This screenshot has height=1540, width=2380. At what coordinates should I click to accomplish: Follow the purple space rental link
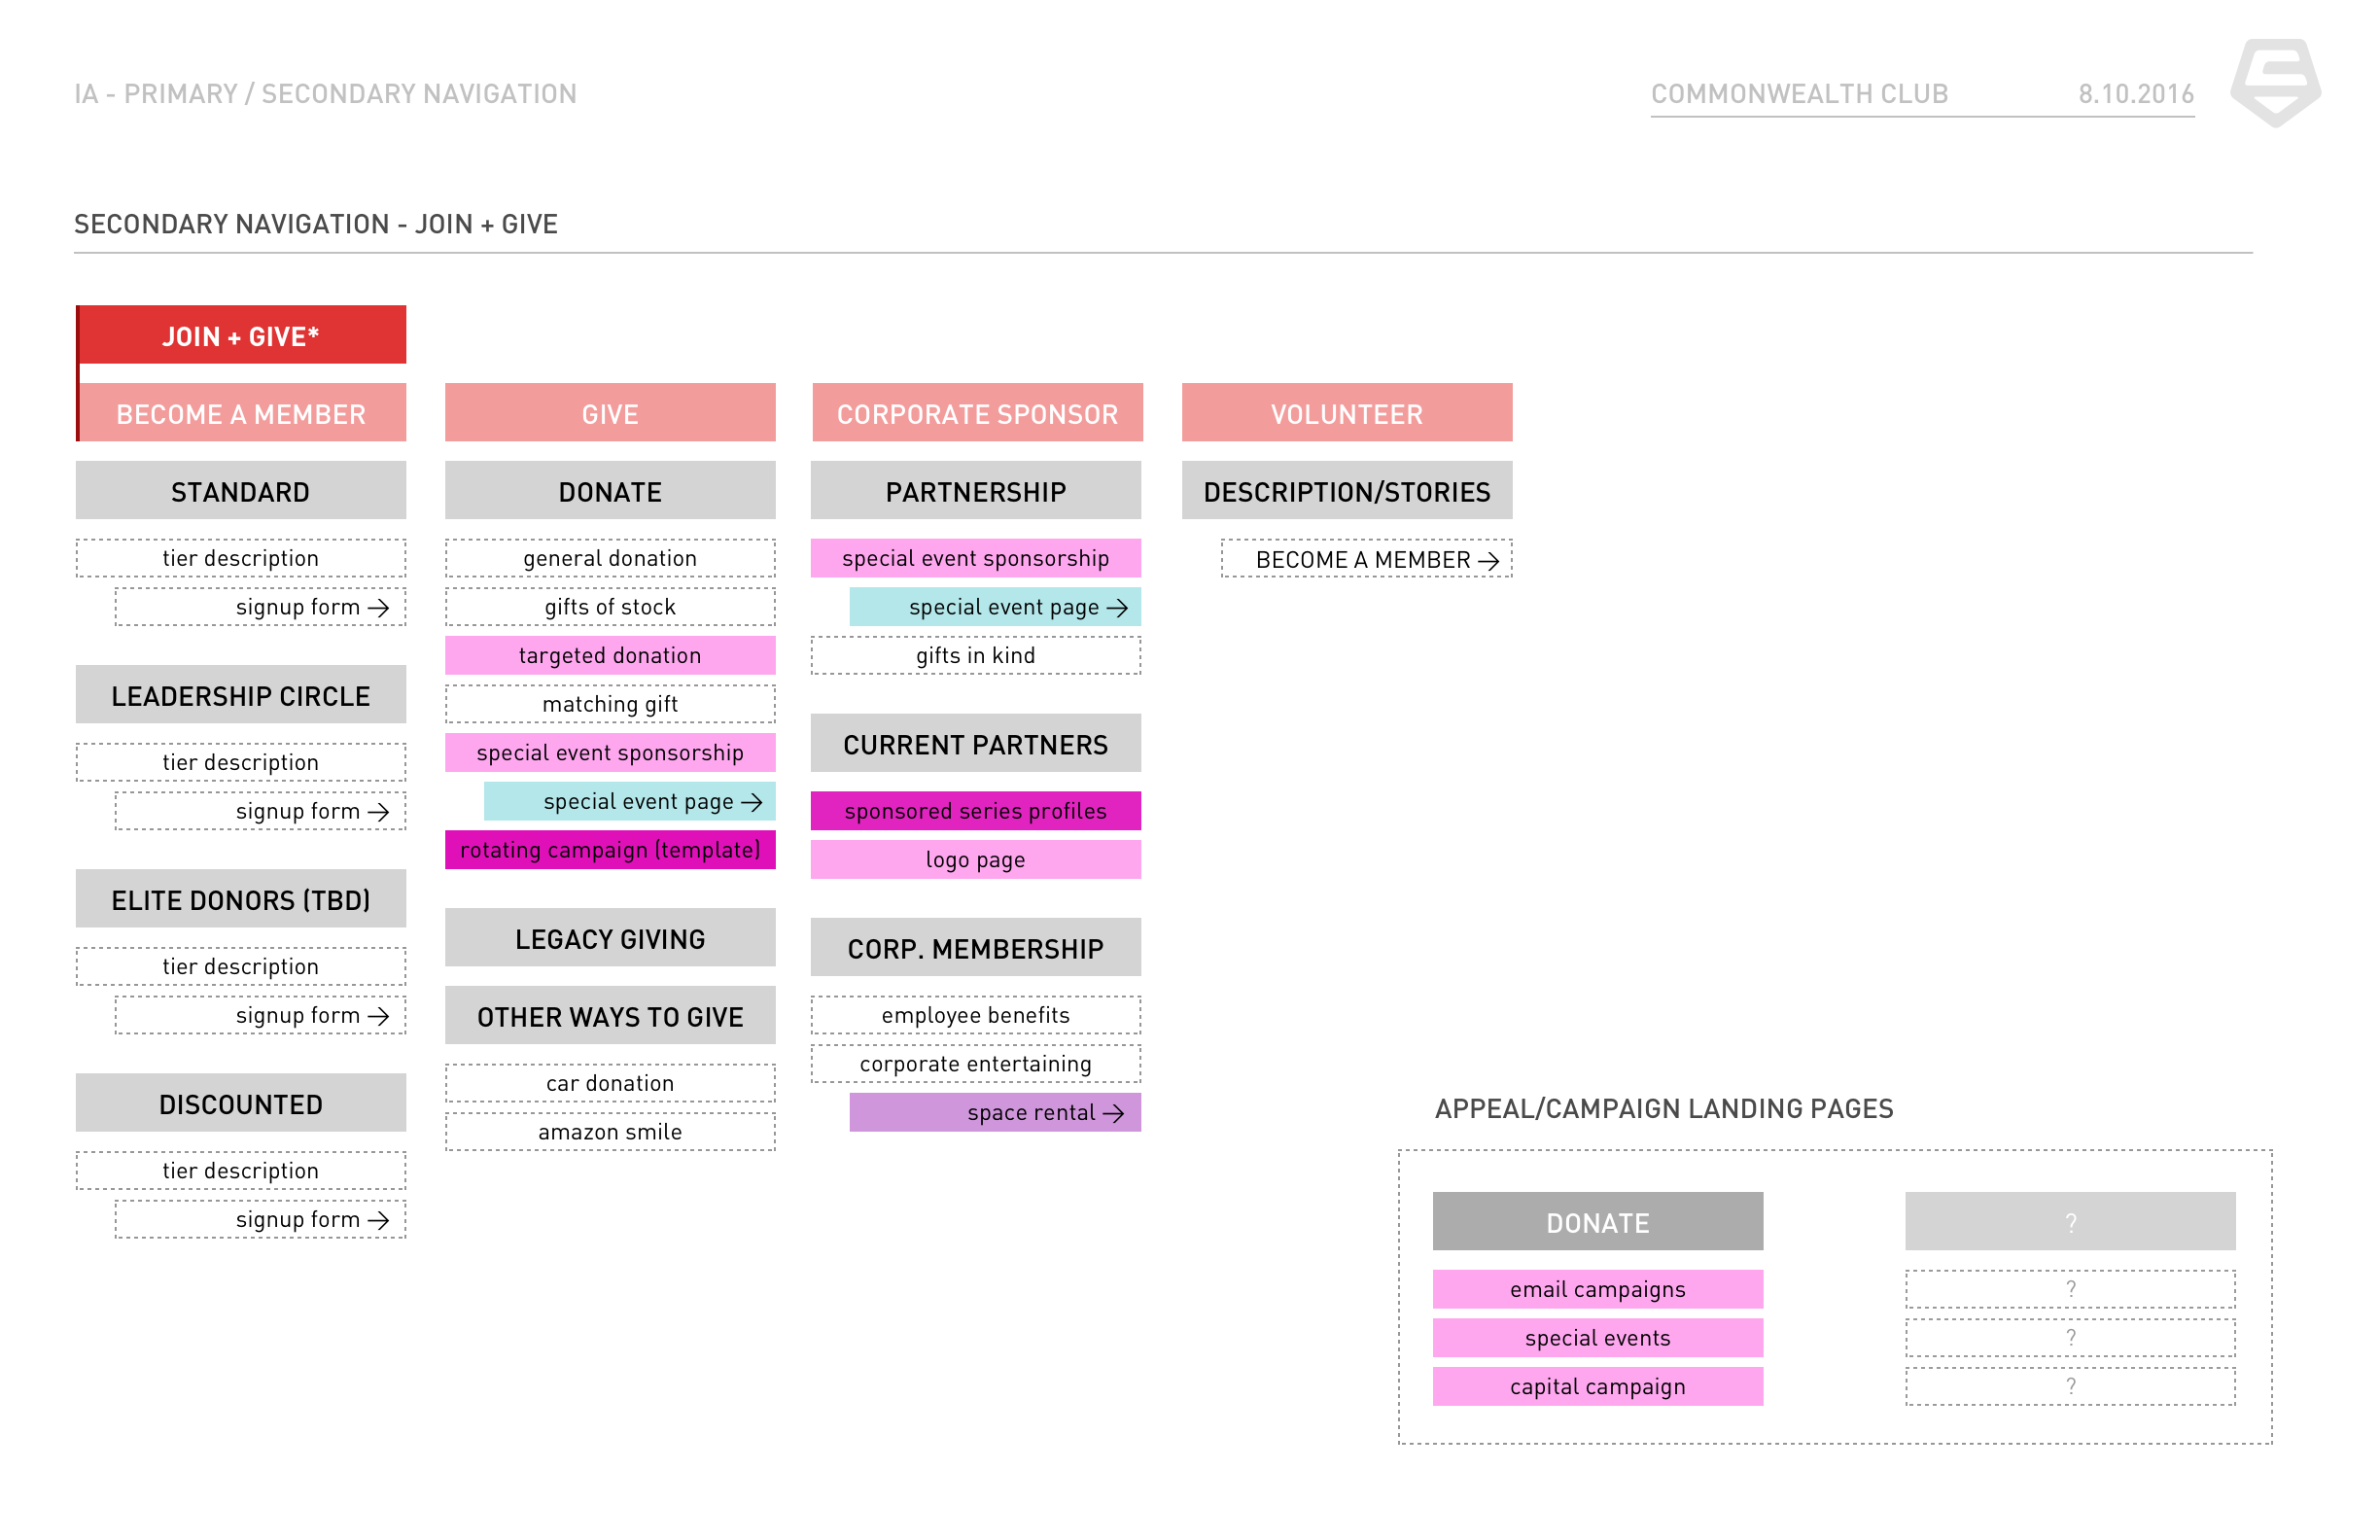pyautogui.click(x=996, y=1112)
